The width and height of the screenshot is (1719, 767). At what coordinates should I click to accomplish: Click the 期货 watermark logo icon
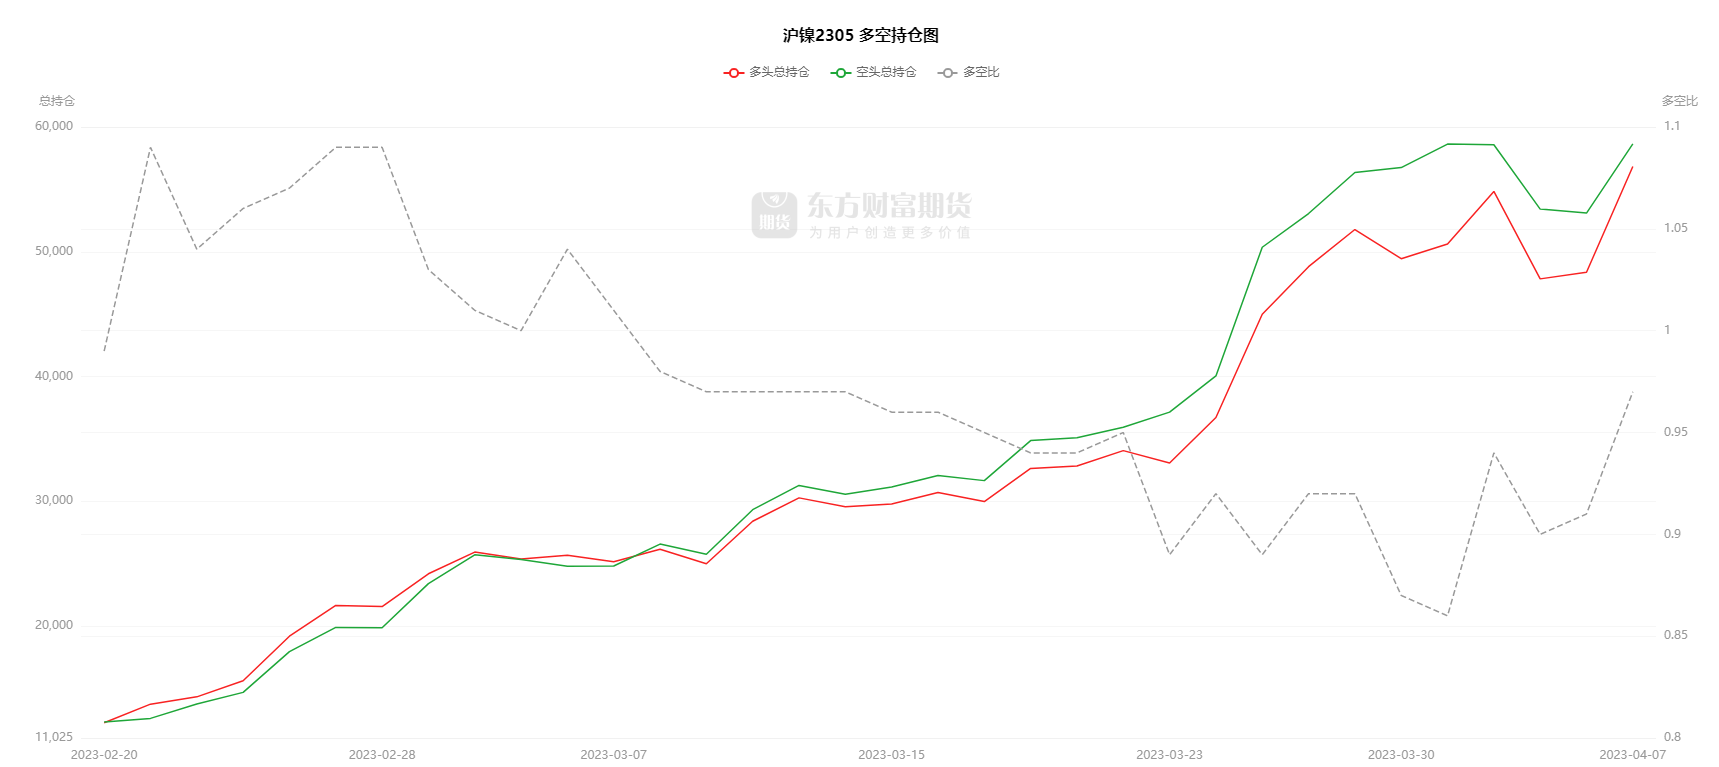click(x=774, y=215)
